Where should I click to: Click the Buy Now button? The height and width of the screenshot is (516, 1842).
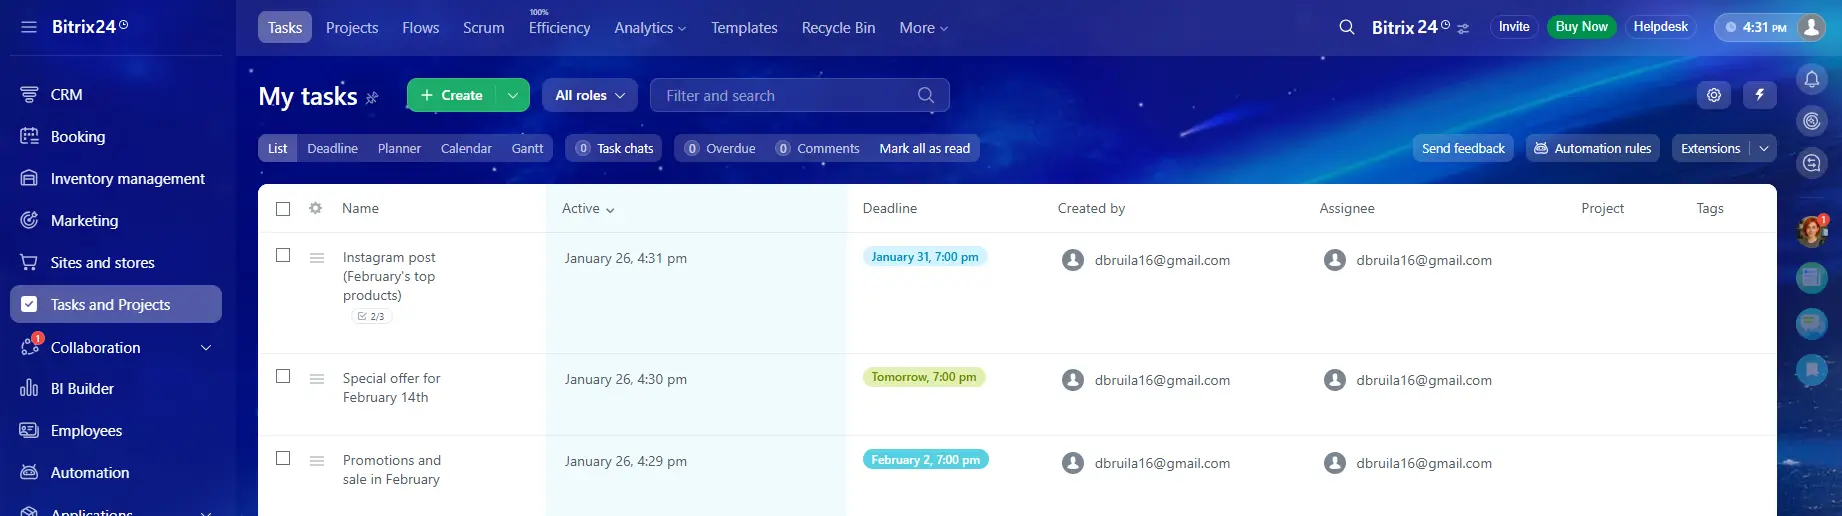[1581, 27]
